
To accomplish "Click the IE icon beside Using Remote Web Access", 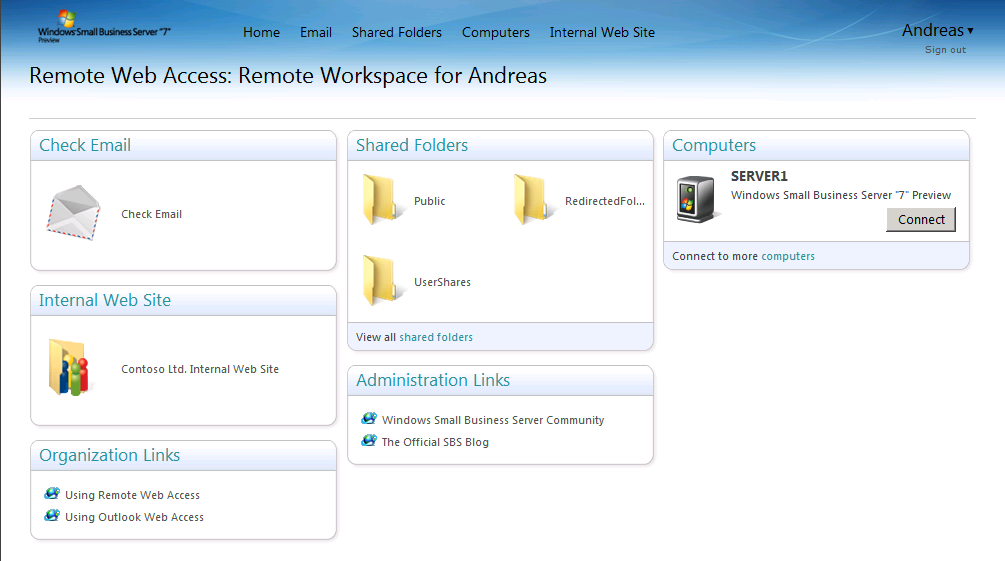I will click(52, 494).
